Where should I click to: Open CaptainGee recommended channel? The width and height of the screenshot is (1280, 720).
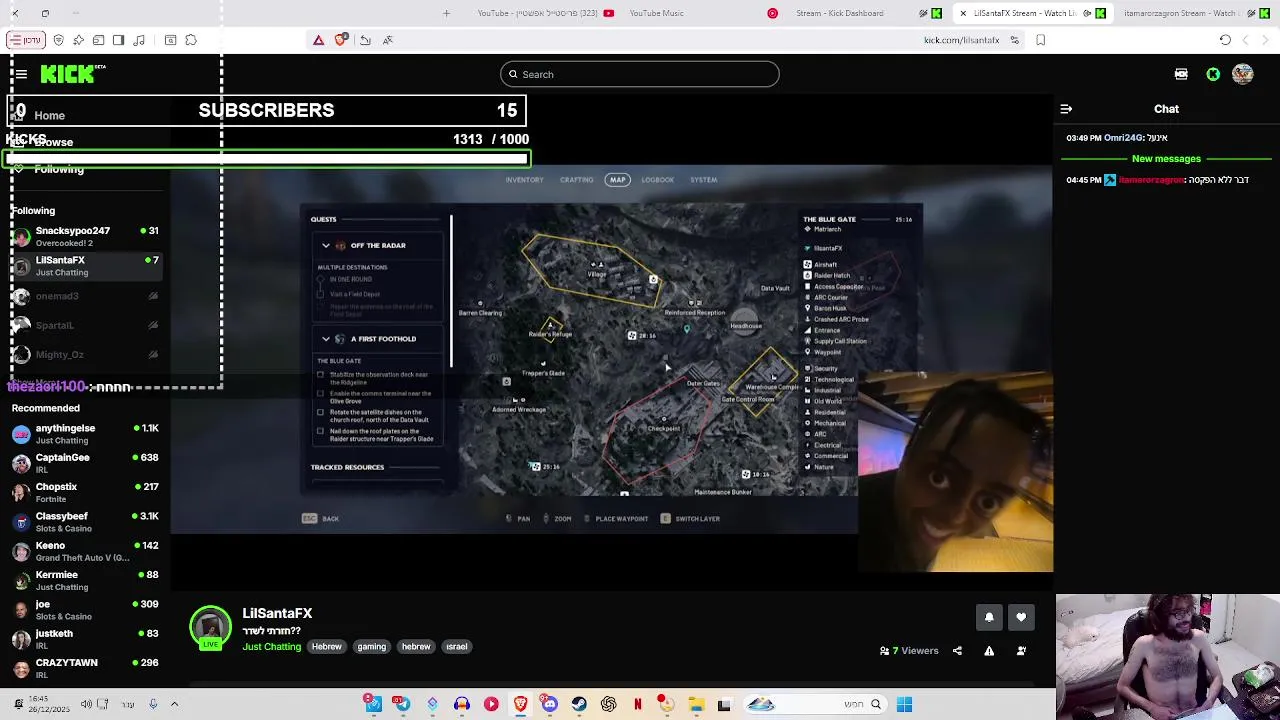pos(85,463)
